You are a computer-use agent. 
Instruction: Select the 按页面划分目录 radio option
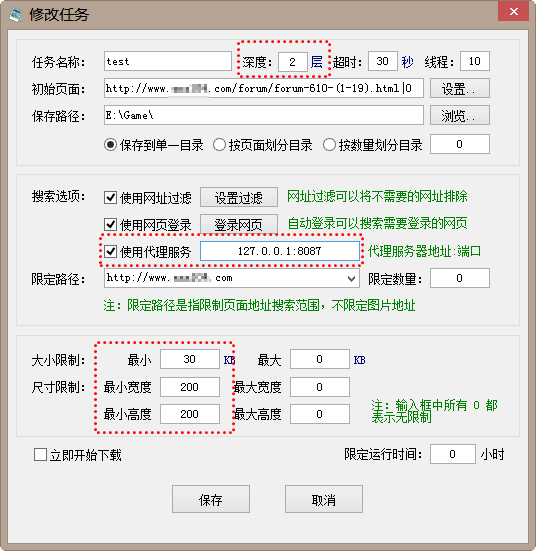263,145
